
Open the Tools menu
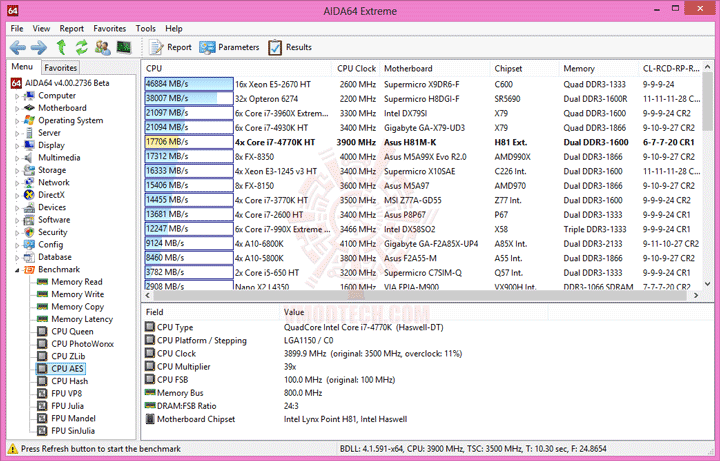tap(146, 28)
